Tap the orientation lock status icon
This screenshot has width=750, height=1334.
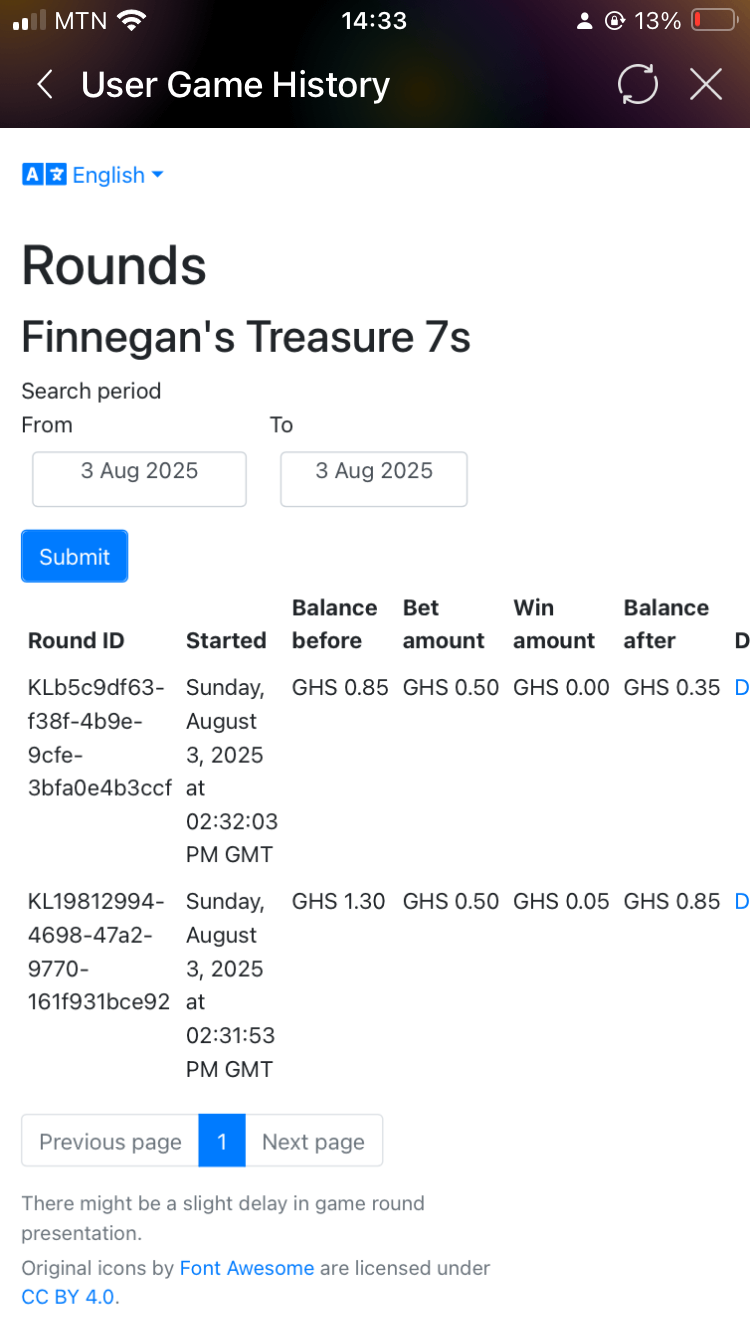[615, 21]
